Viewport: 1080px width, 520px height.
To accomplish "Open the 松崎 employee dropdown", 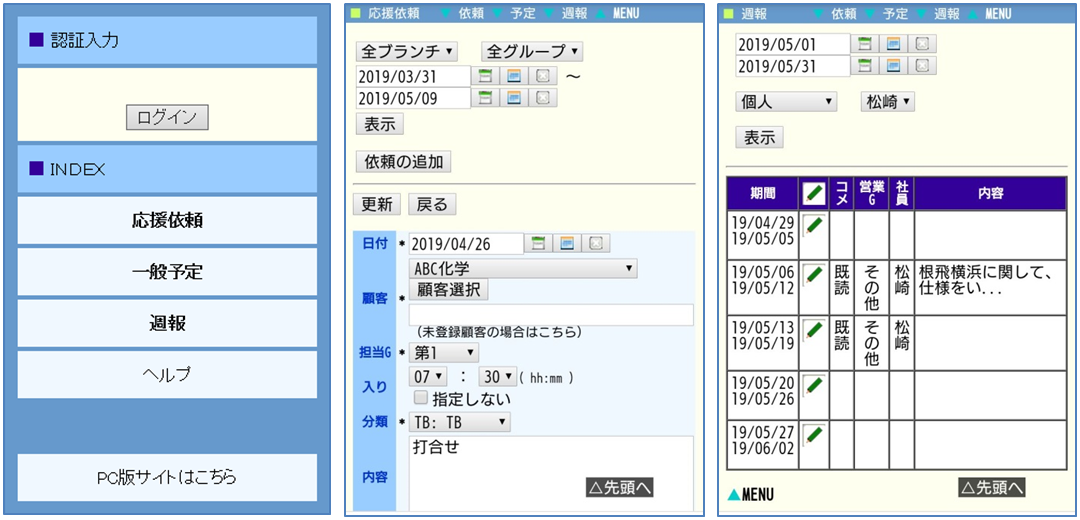I will tap(888, 102).
